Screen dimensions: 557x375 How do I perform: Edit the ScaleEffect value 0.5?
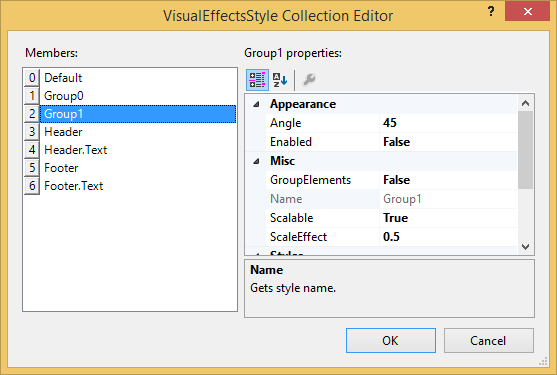(448, 237)
